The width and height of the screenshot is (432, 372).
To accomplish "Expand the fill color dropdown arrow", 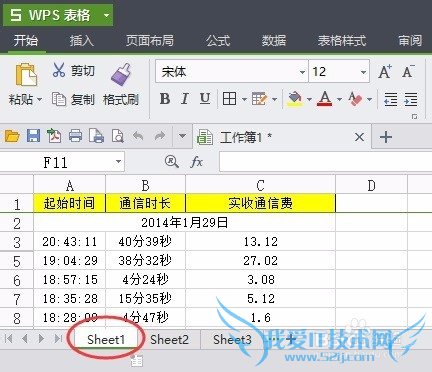I will [x=309, y=99].
